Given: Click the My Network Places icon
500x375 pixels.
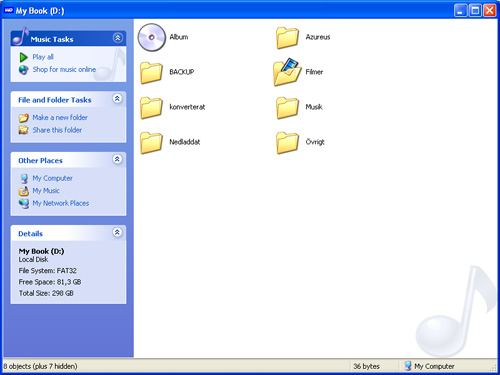Looking at the screenshot, I should [x=24, y=203].
